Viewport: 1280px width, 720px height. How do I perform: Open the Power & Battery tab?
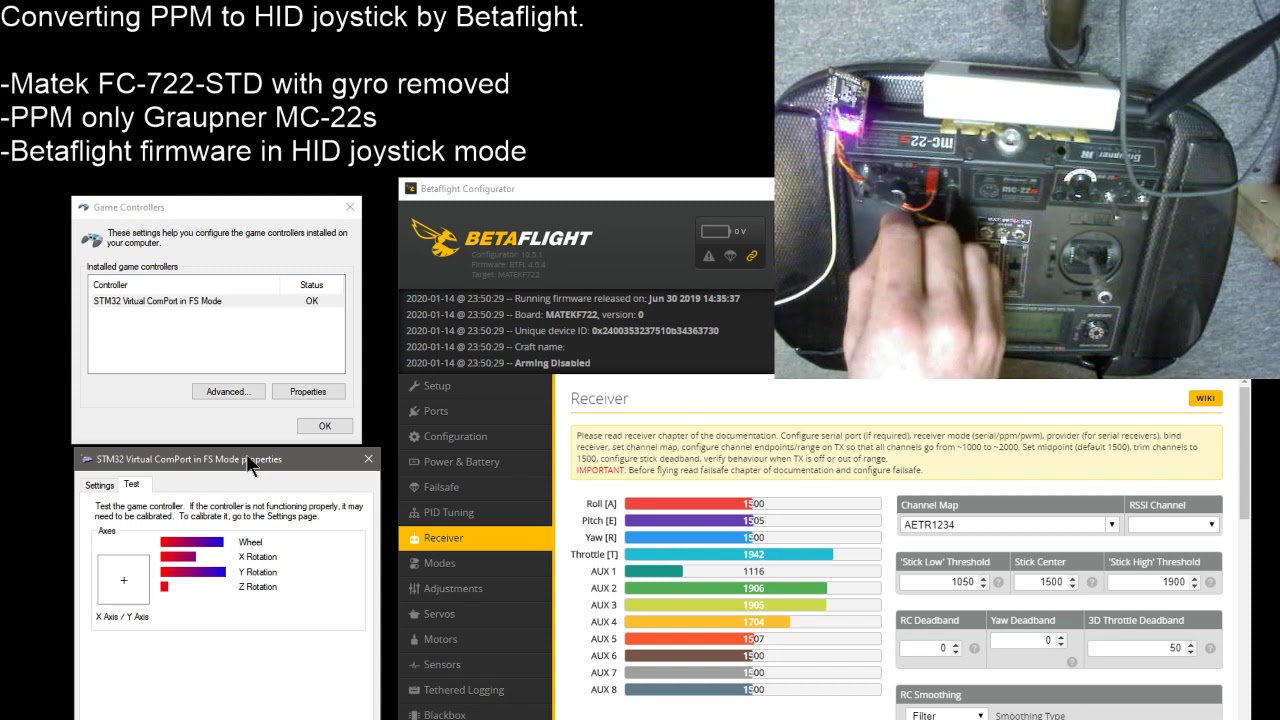pyautogui.click(x=475, y=462)
